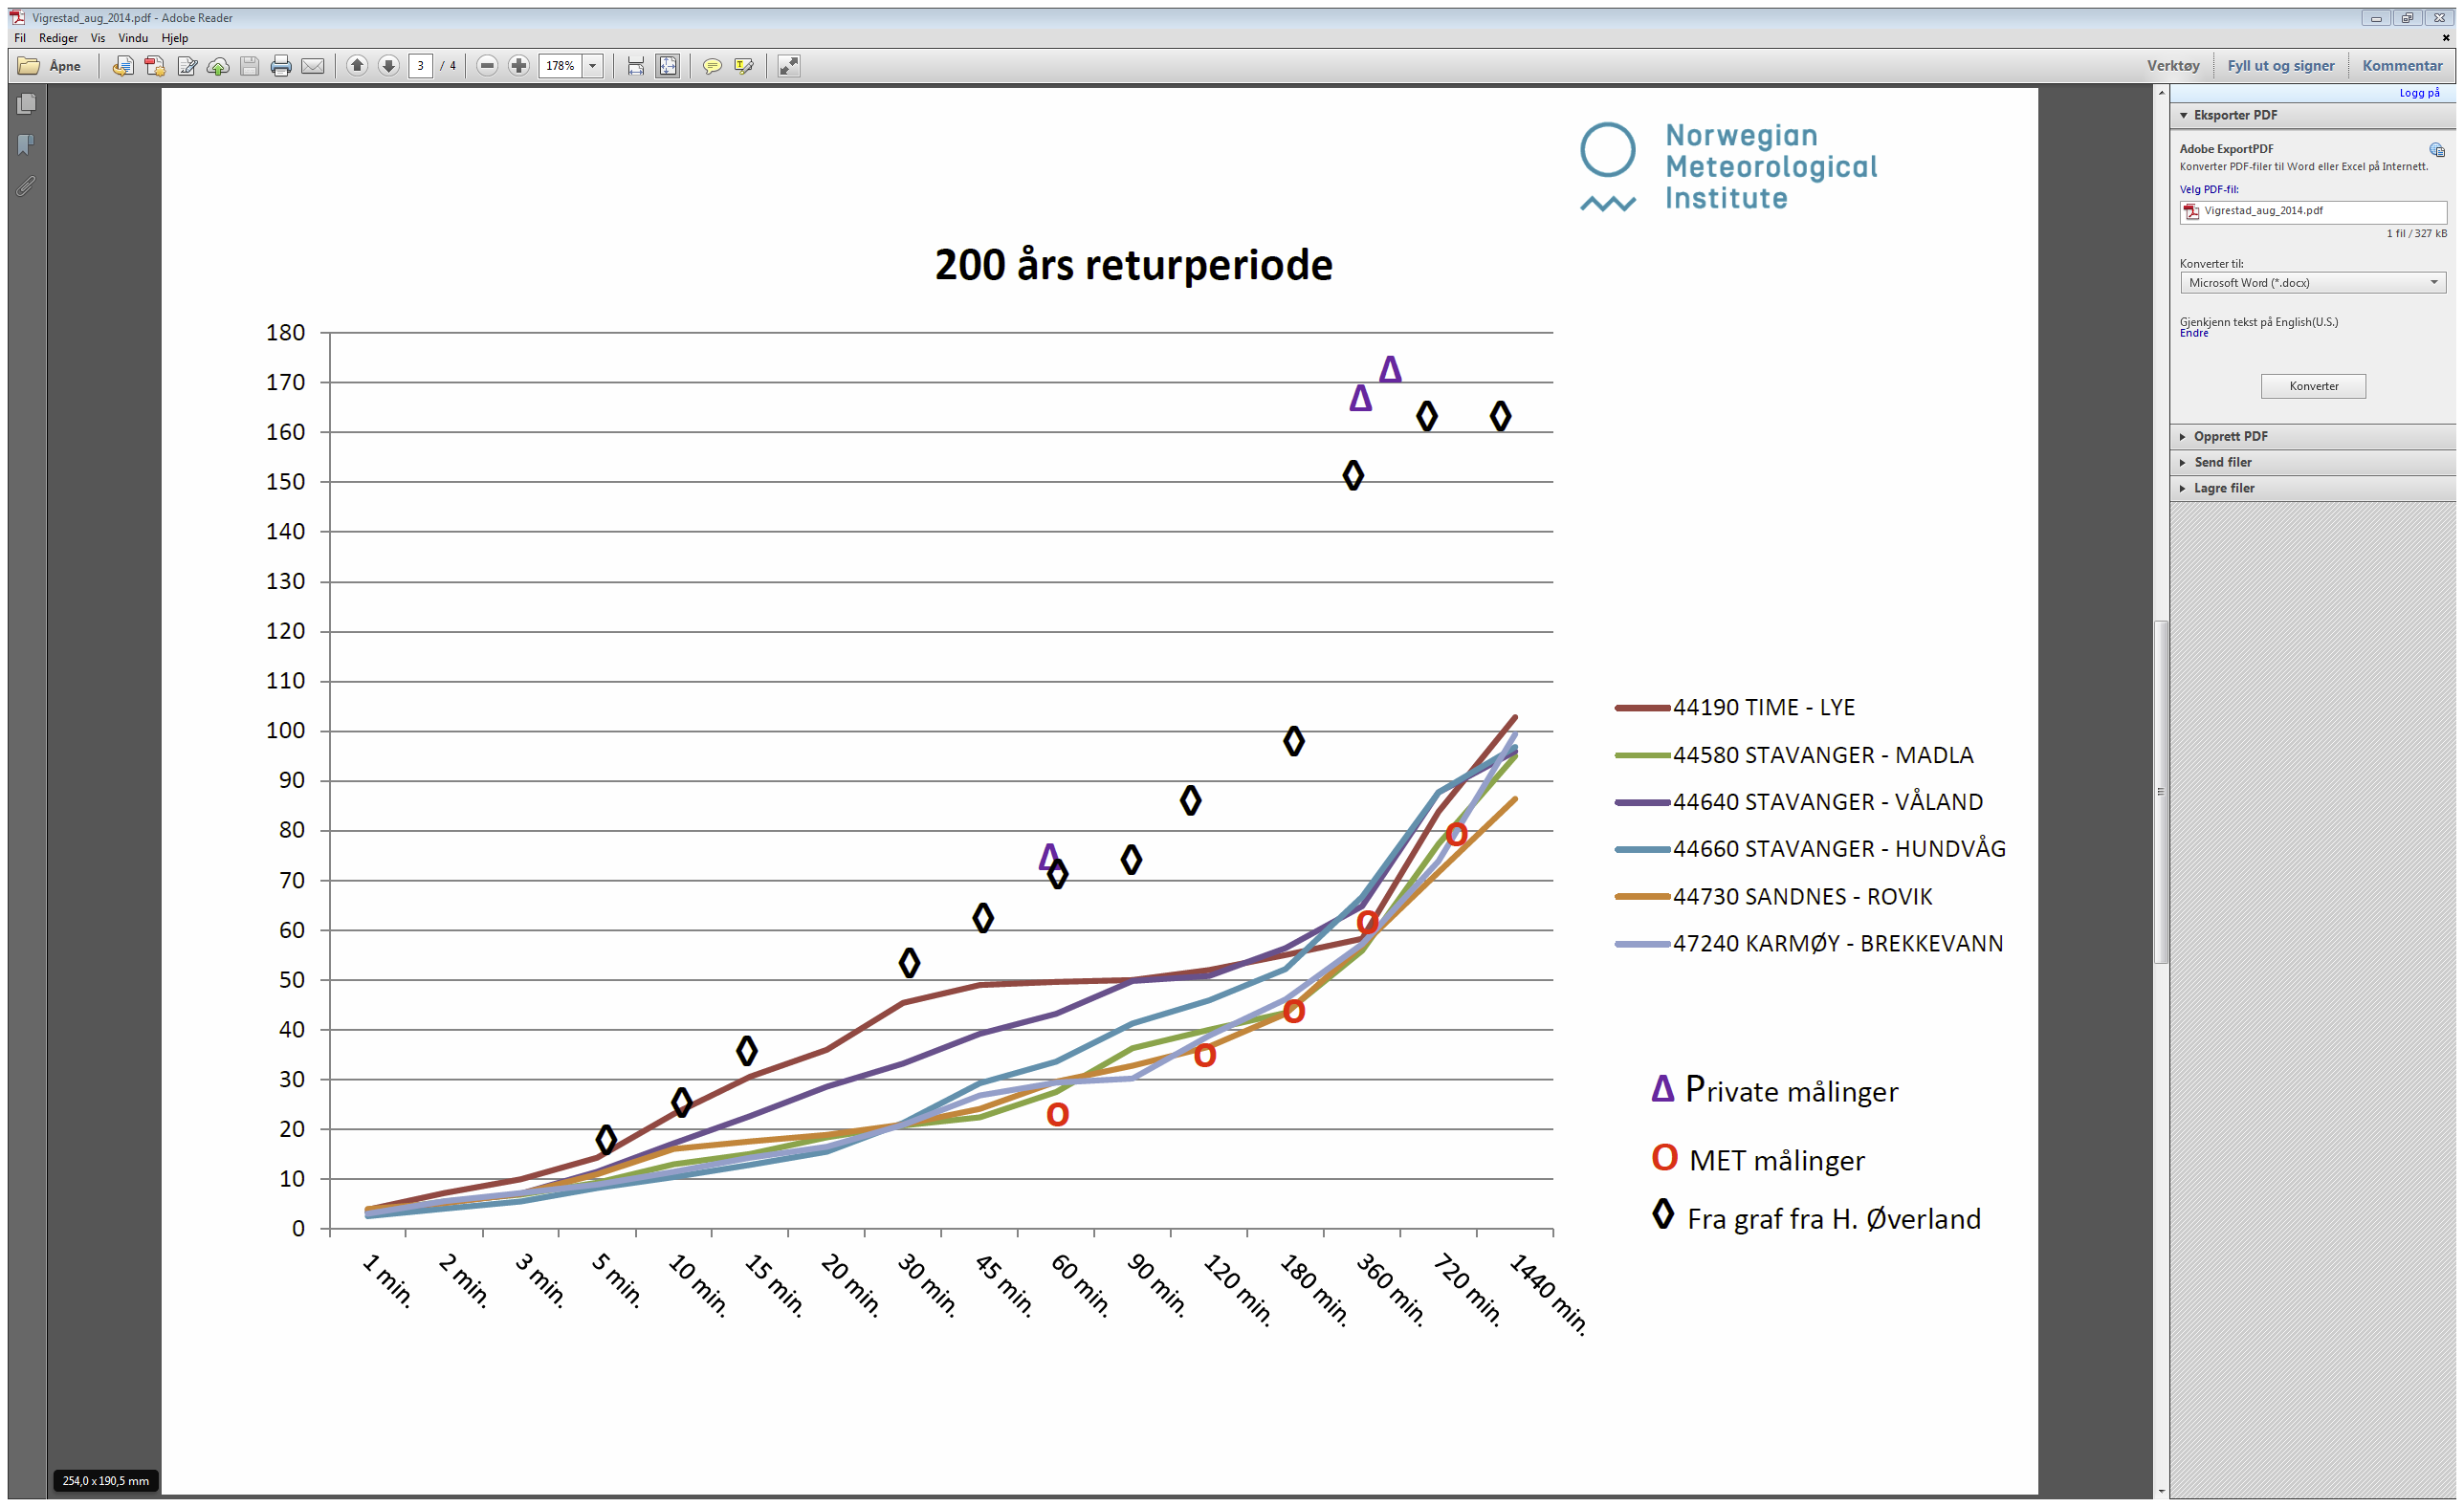
Task: Click the Fra graf fra H. Øverland text
Action: [x=1834, y=1220]
